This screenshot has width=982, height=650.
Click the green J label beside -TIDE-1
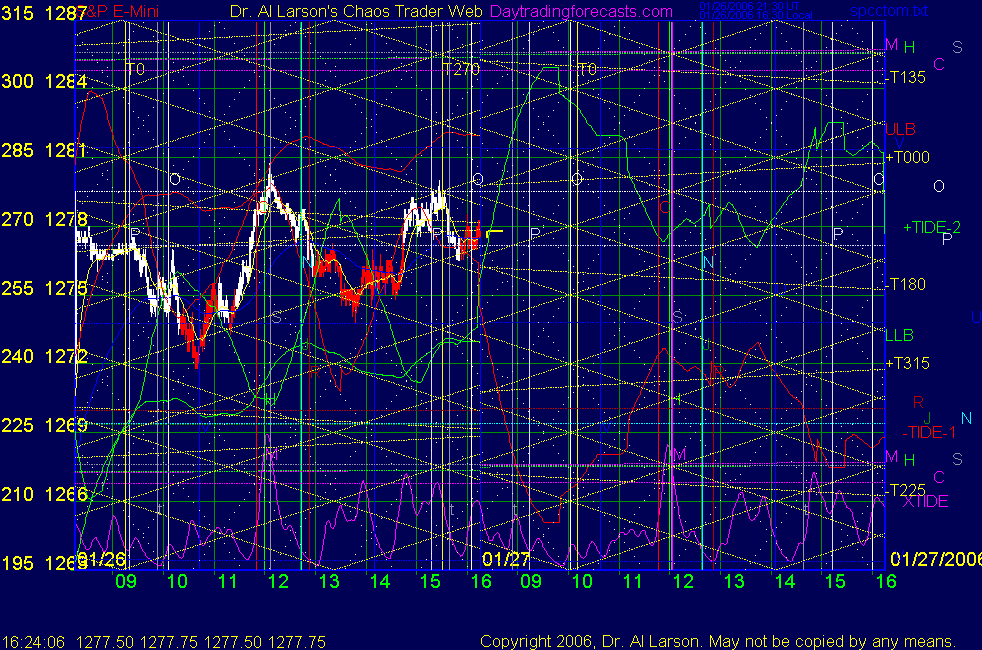pos(928,418)
